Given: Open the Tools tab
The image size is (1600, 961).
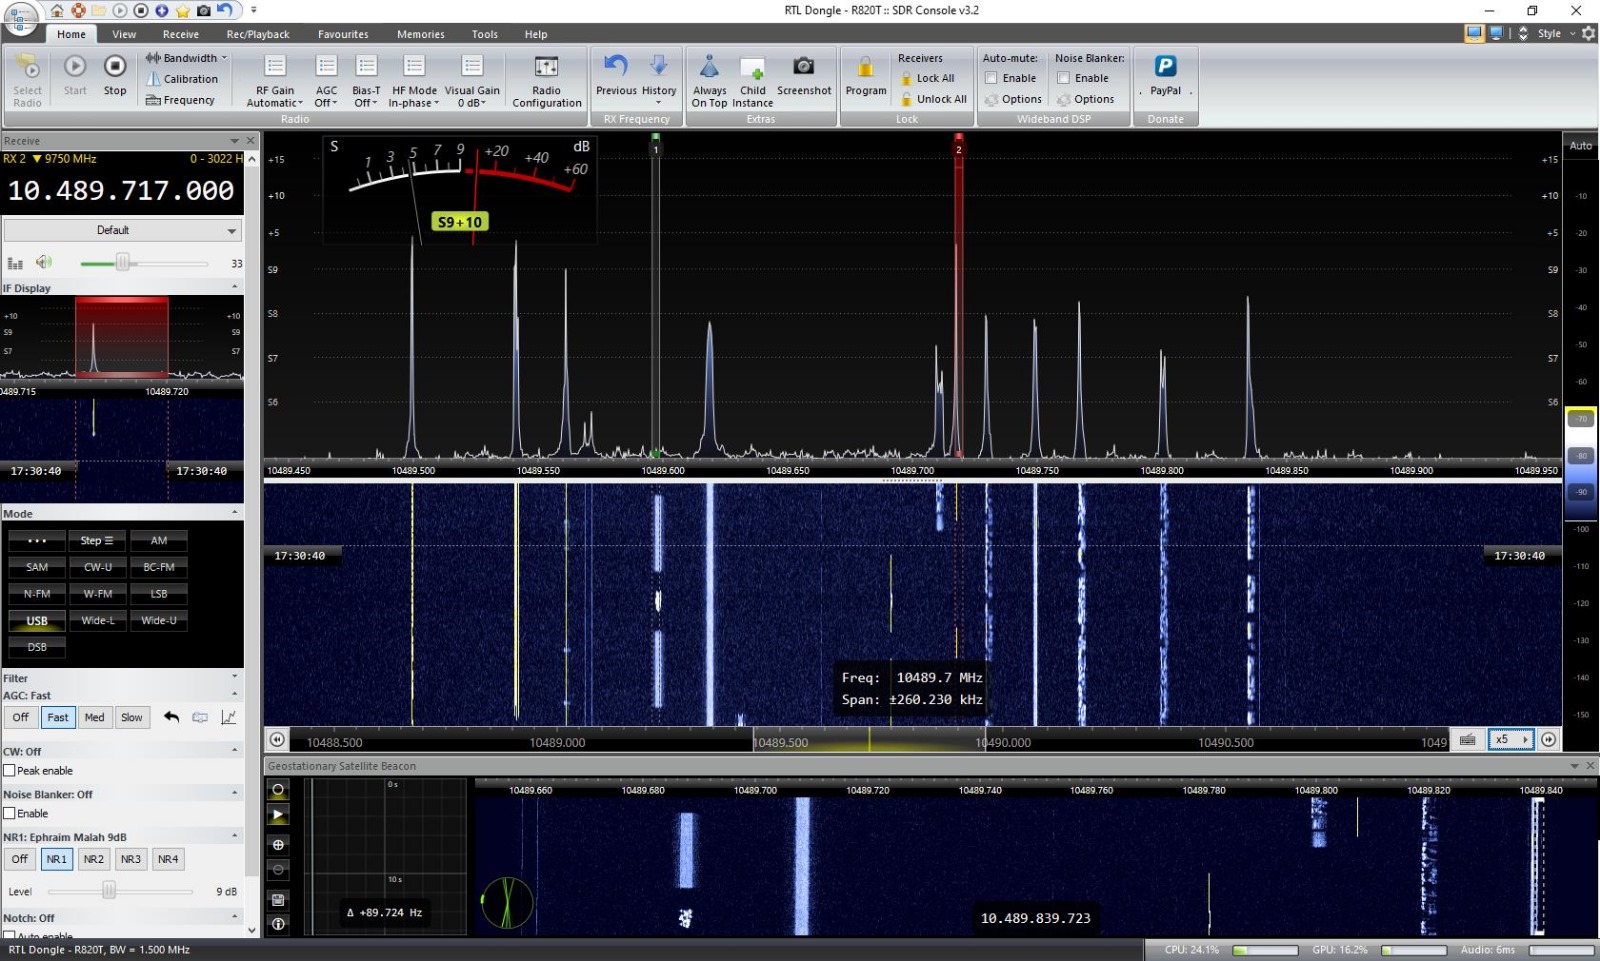Looking at the screenshot, I should click(x=485, y=34).
